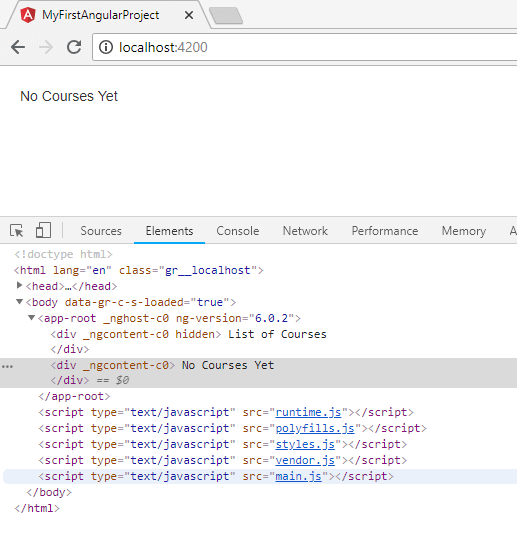The height and width of the screenshot is (541, 517).
Task: Collapse the app-root element node
Action: 31,317
